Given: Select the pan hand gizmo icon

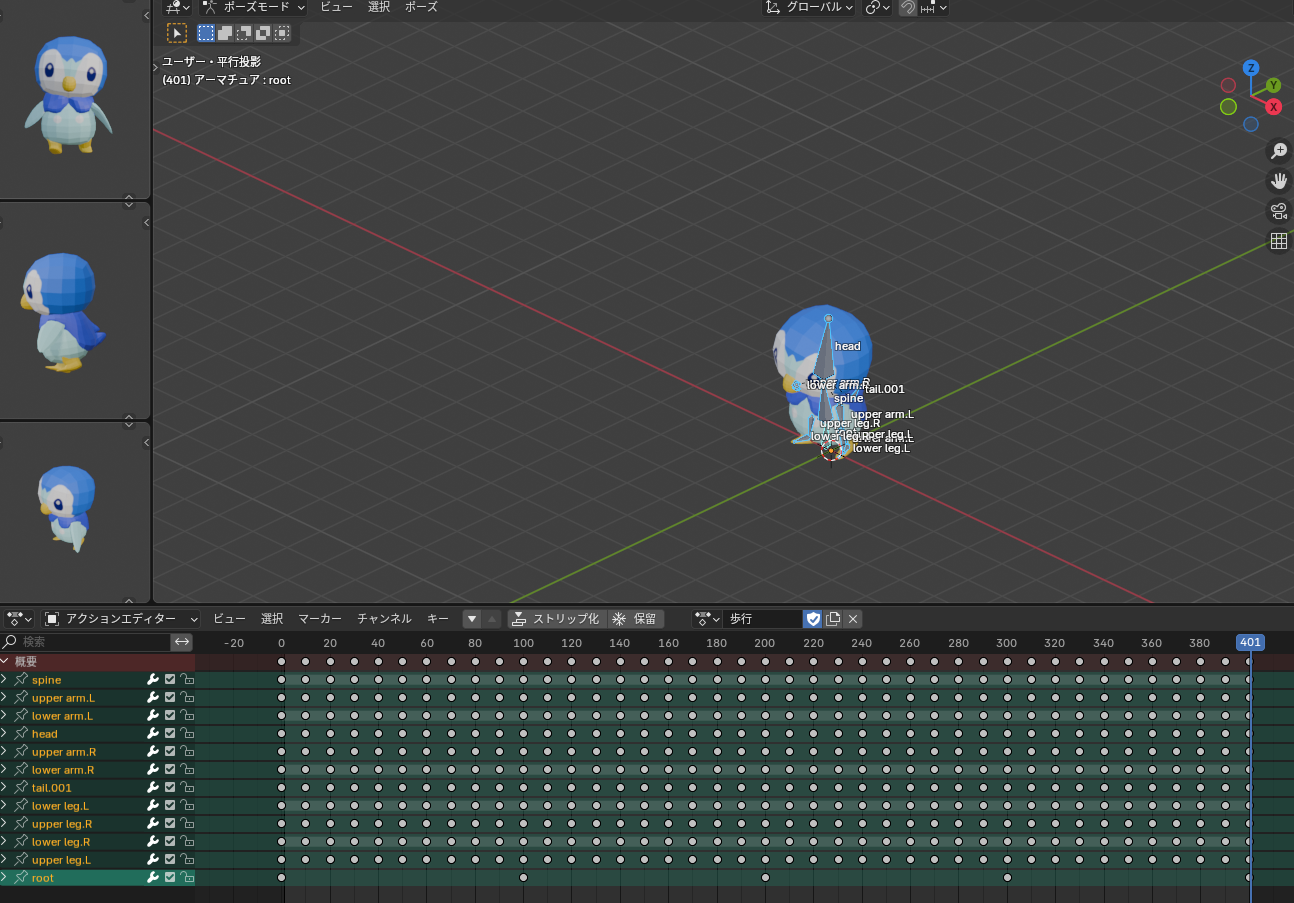Looking at the screenshot, I should 1278,181.
